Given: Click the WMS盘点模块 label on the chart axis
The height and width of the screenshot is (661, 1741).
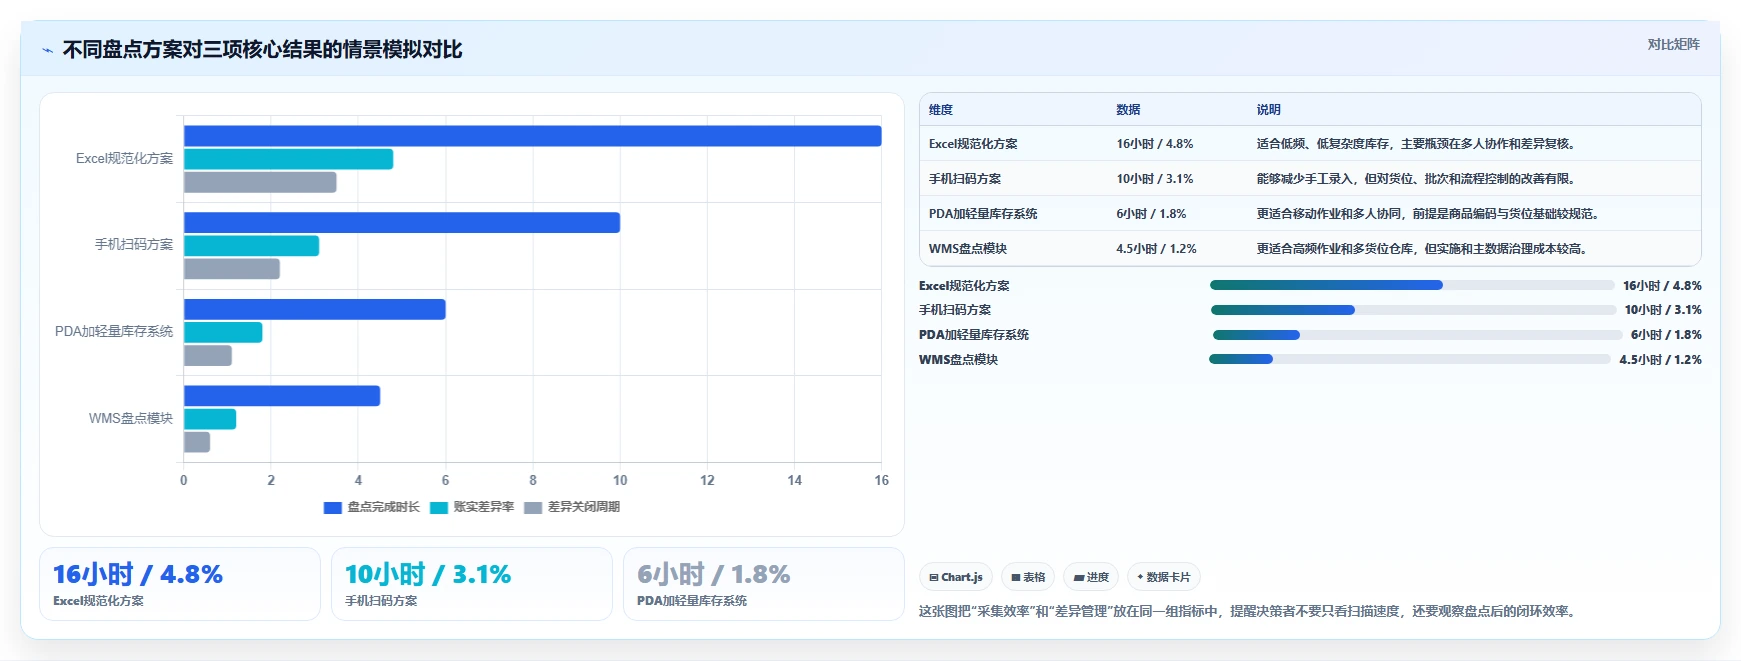Looking at the screenshot, I should pos(131,418).
